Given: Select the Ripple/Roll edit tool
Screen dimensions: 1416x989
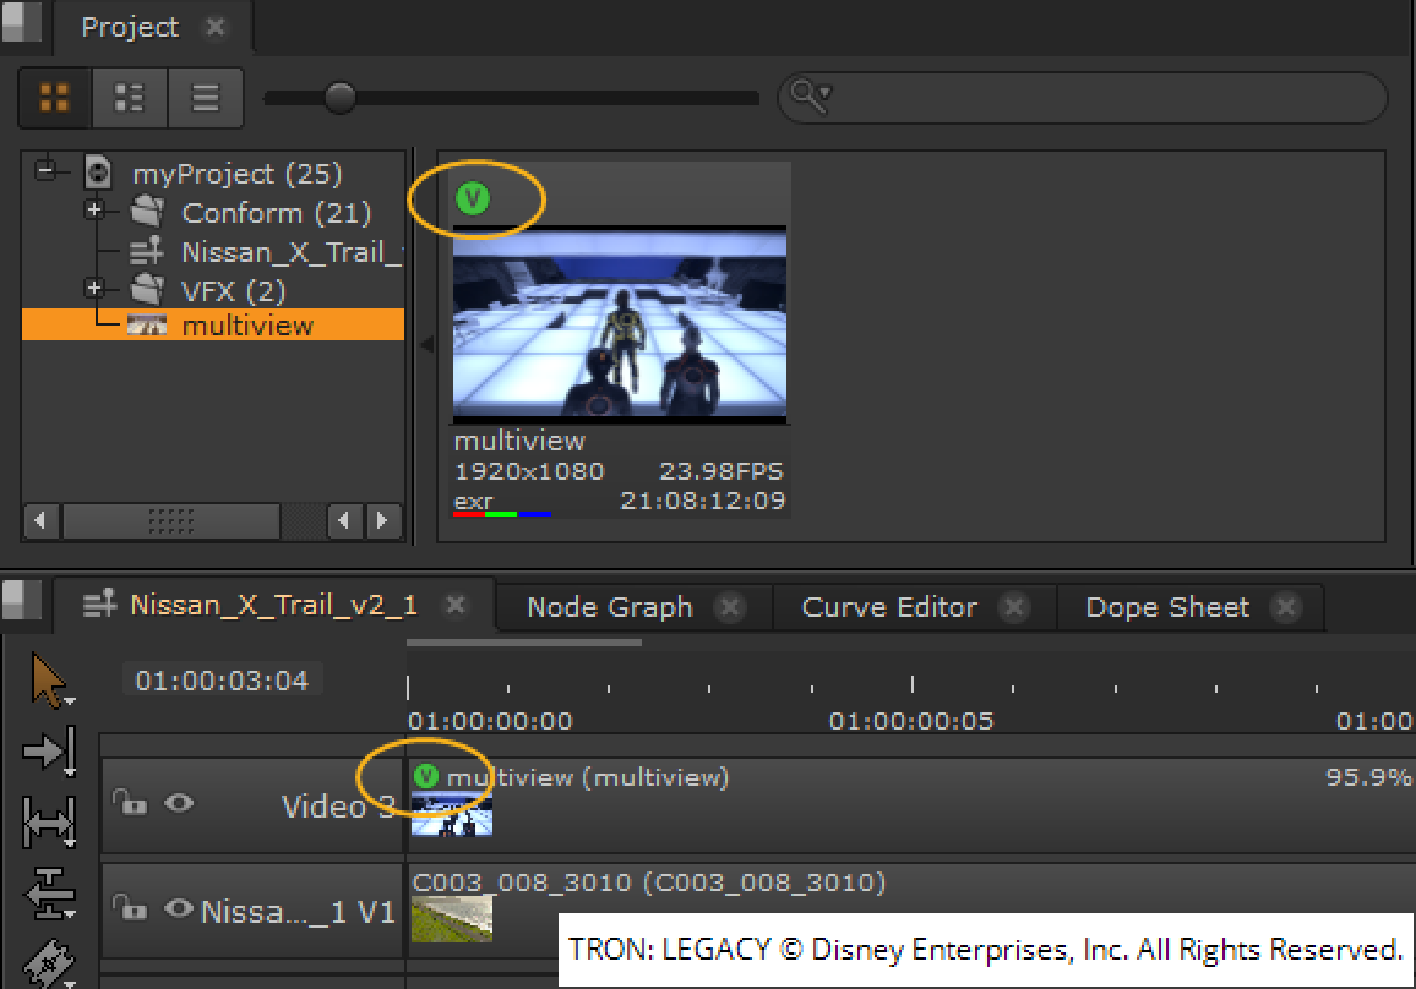Looking at the screenshot, I should (48, 893).
